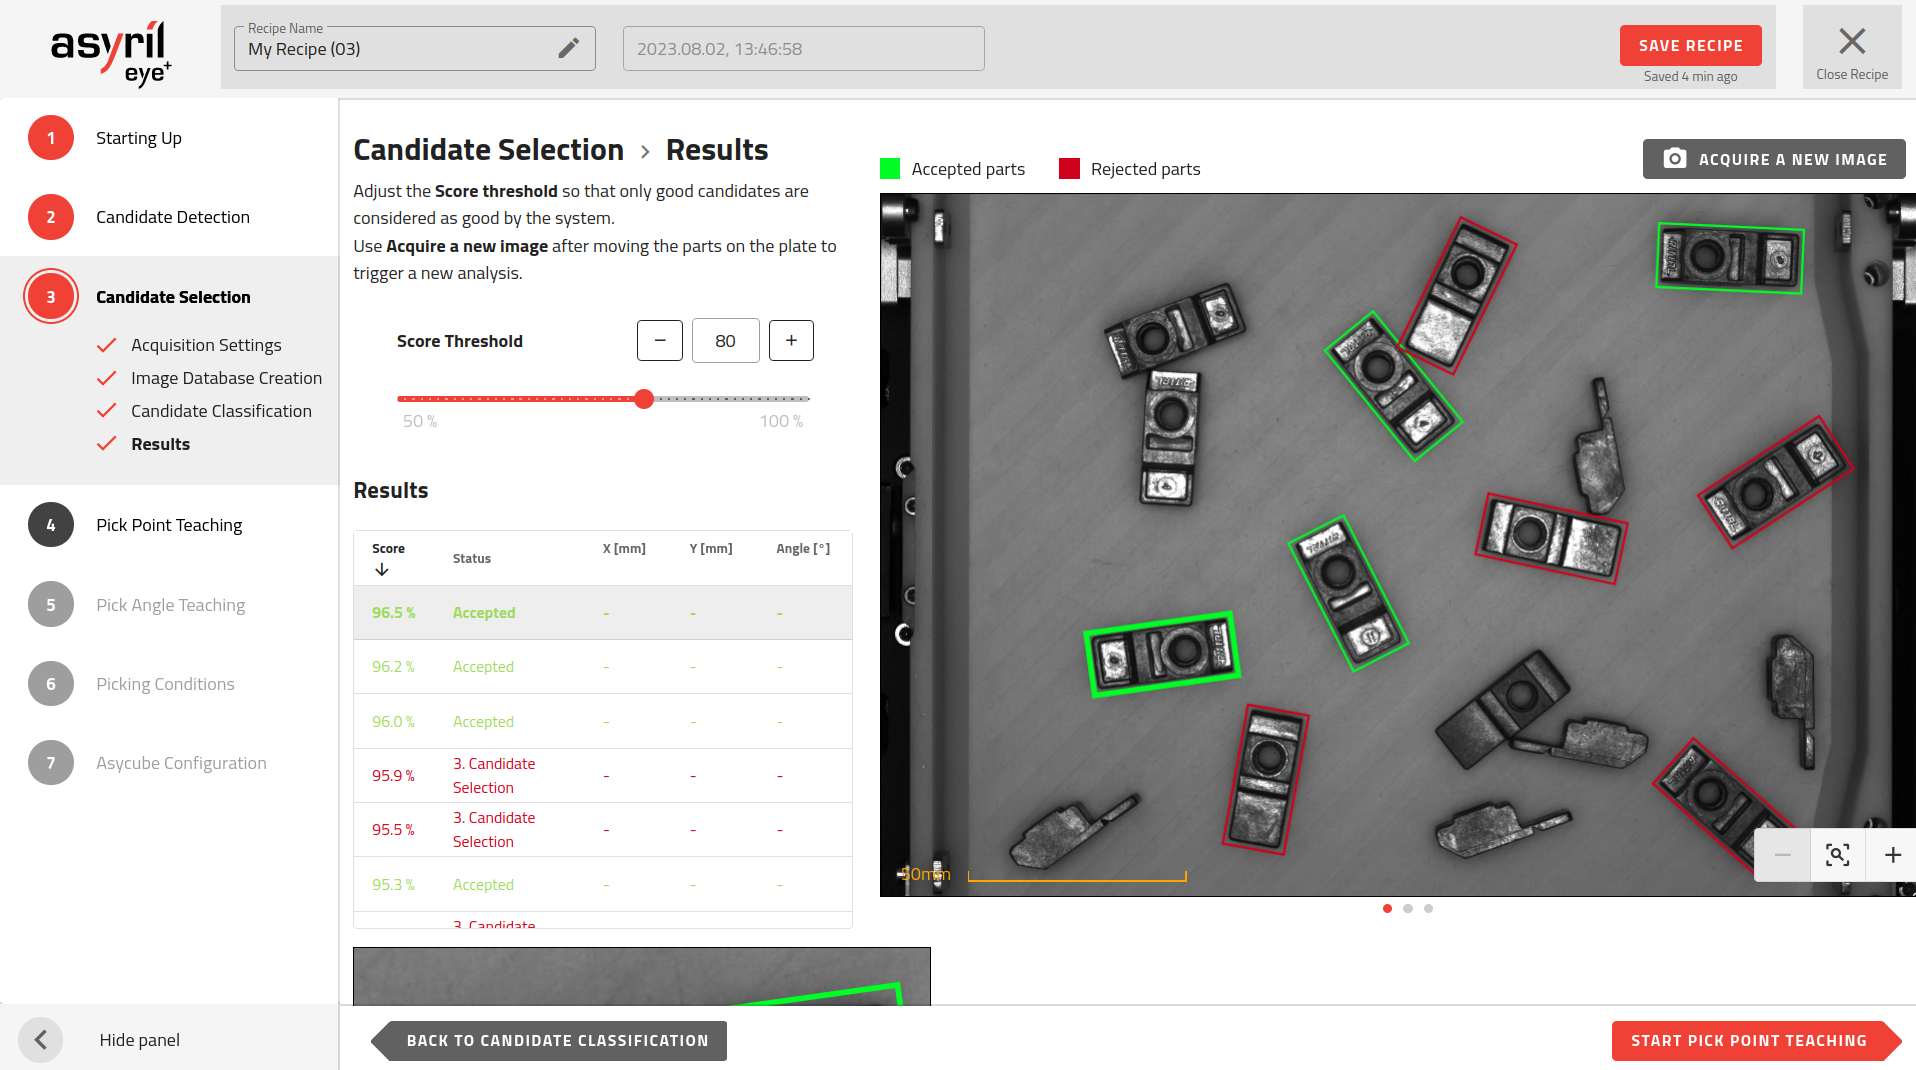Click the score threshold value field
The width and height of the screenshot is (1916, 1070).
click(725, 341)
